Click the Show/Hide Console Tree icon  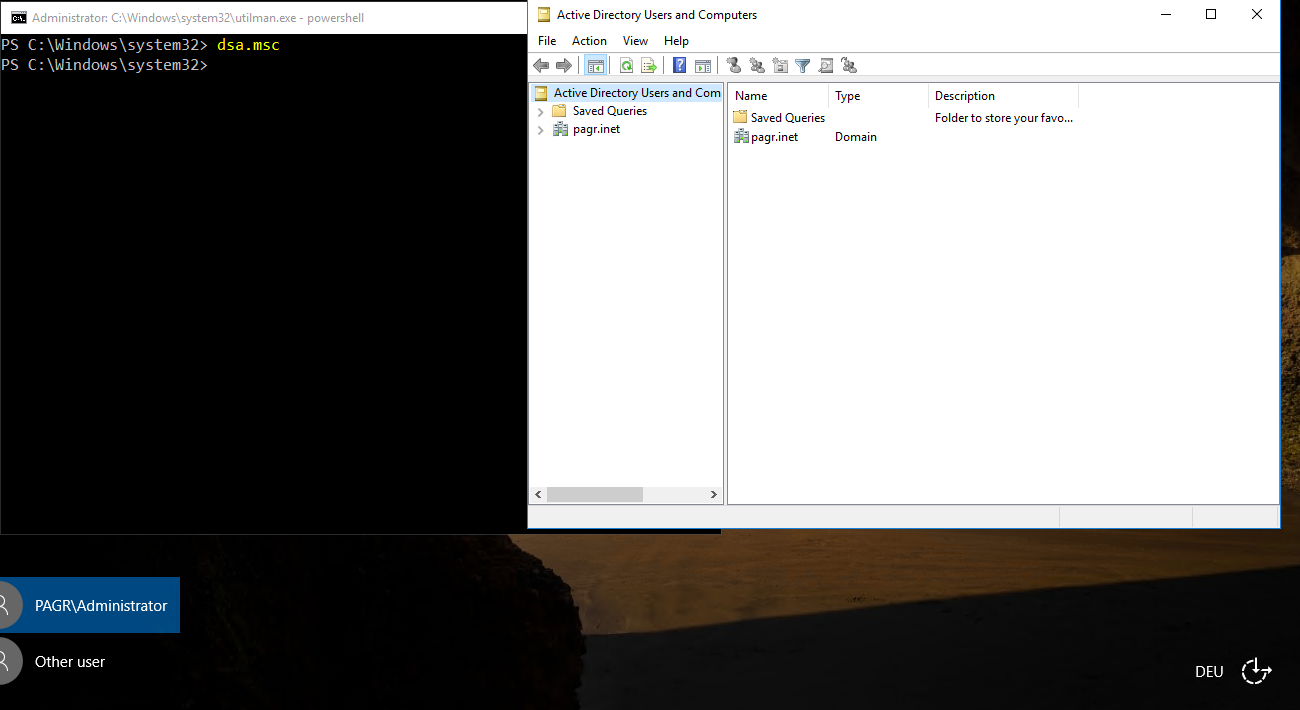coord(596,66)
